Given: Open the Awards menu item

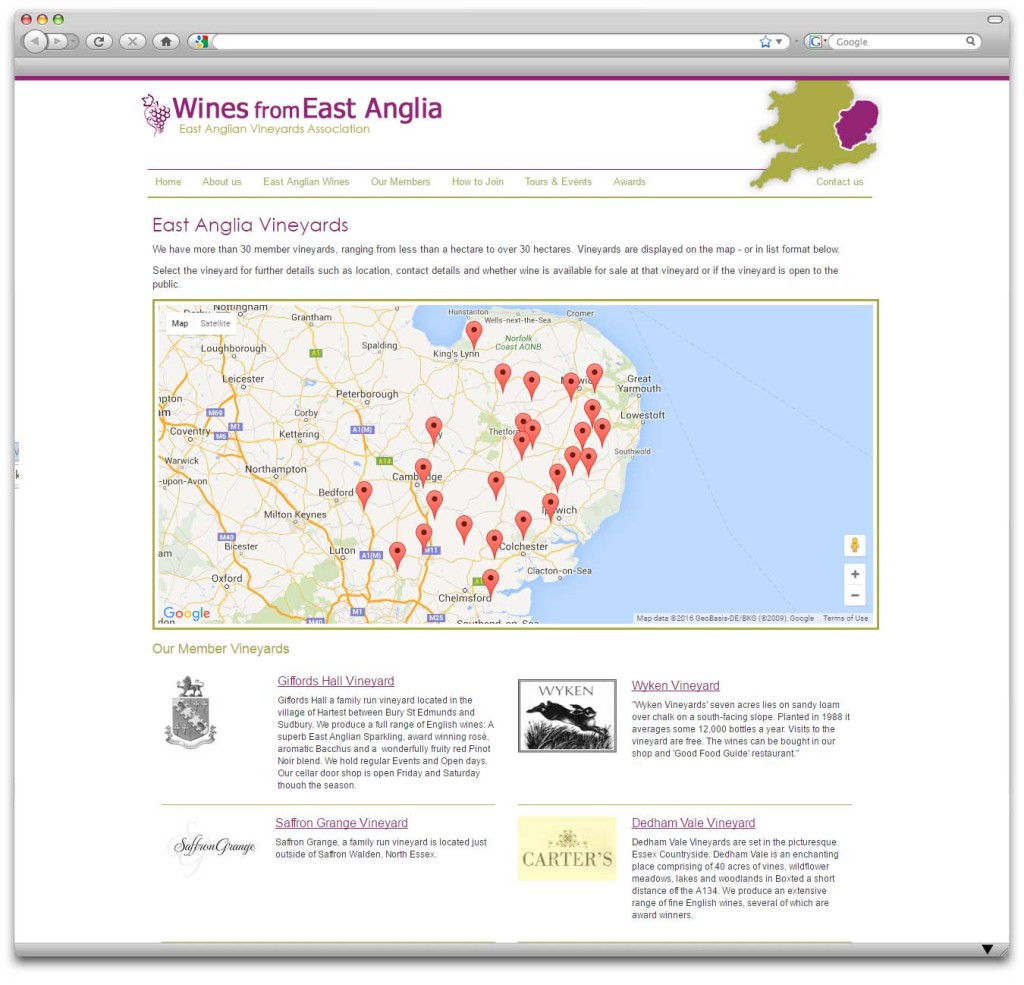Looking at the screenshot, I should tap(629, 182).
